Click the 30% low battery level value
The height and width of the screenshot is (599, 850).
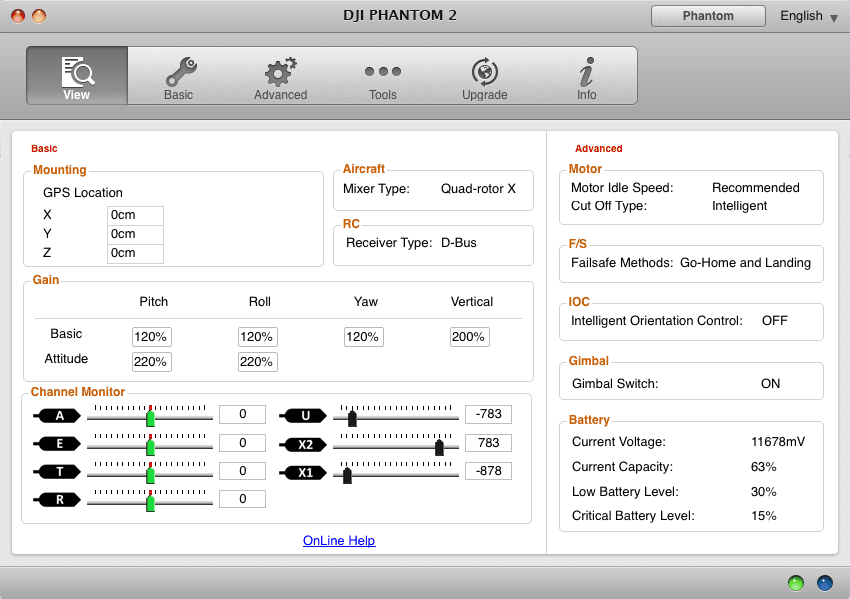click(x=764, y=492)
